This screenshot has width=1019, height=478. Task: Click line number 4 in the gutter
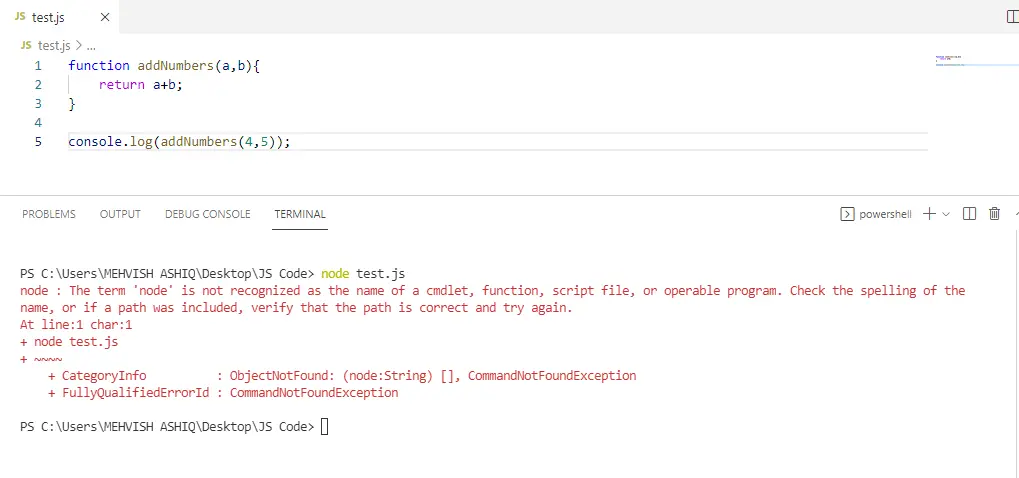pyautogui.click(x=38, y=122)
